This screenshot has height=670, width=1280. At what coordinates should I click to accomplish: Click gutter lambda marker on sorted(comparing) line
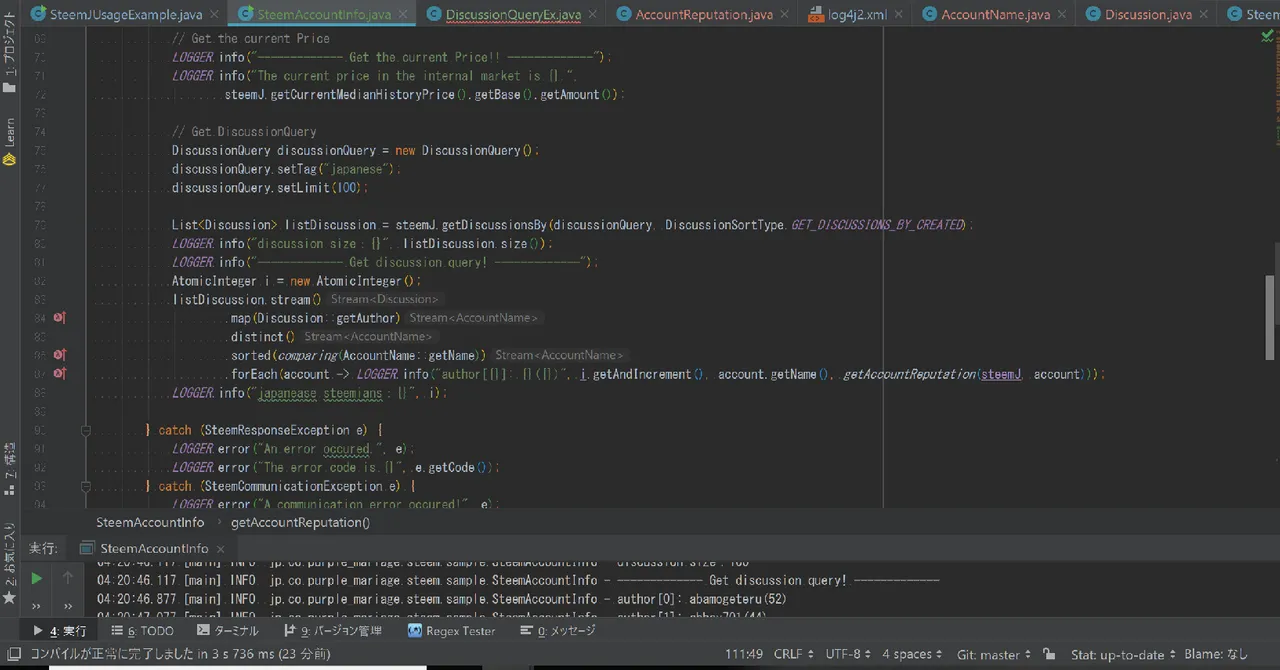point(60,355)
